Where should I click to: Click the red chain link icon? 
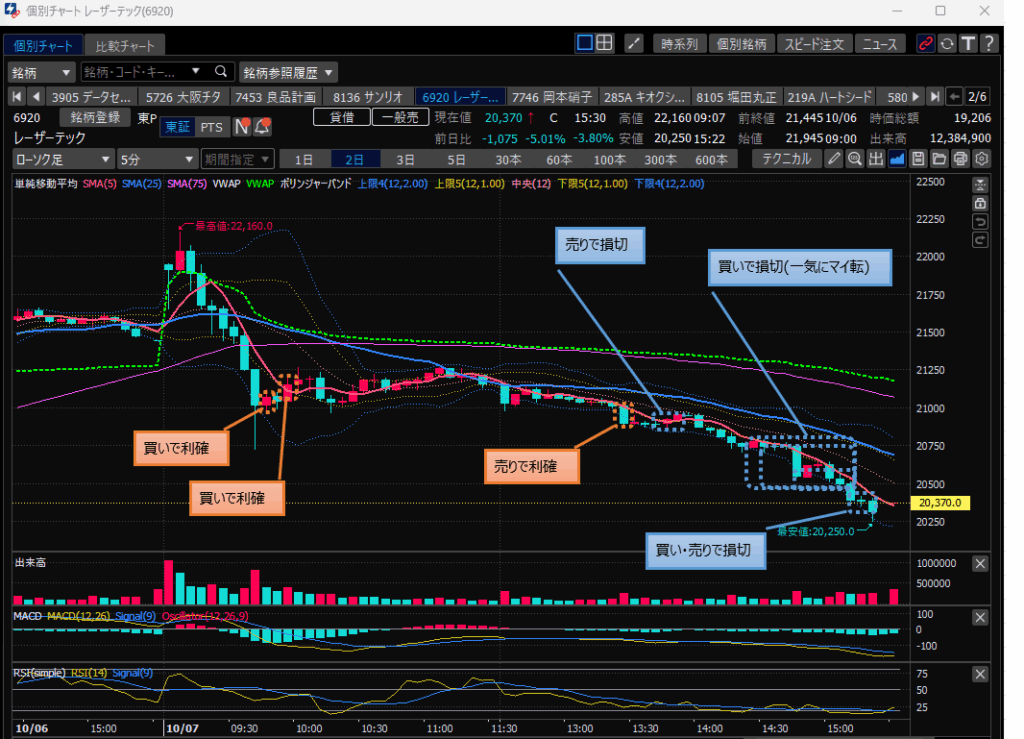pos(926,44)
